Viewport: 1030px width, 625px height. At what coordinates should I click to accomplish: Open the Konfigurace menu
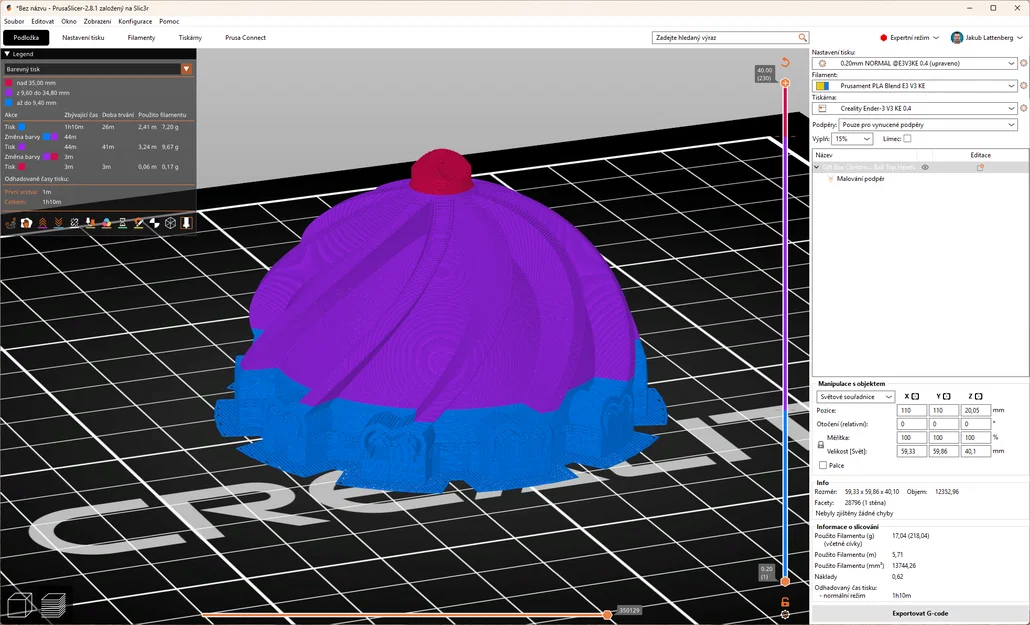135,21
